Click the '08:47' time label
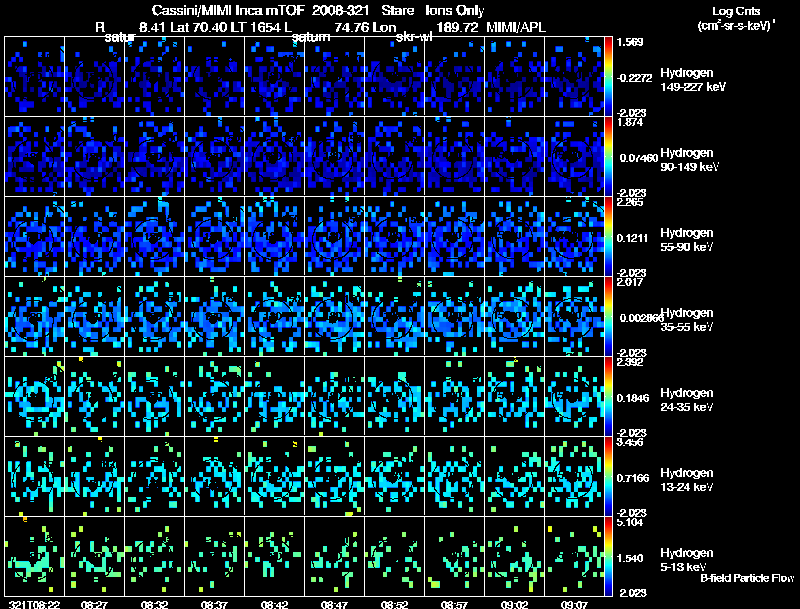The height and width of the screenshot is (609, 800). 335,604
